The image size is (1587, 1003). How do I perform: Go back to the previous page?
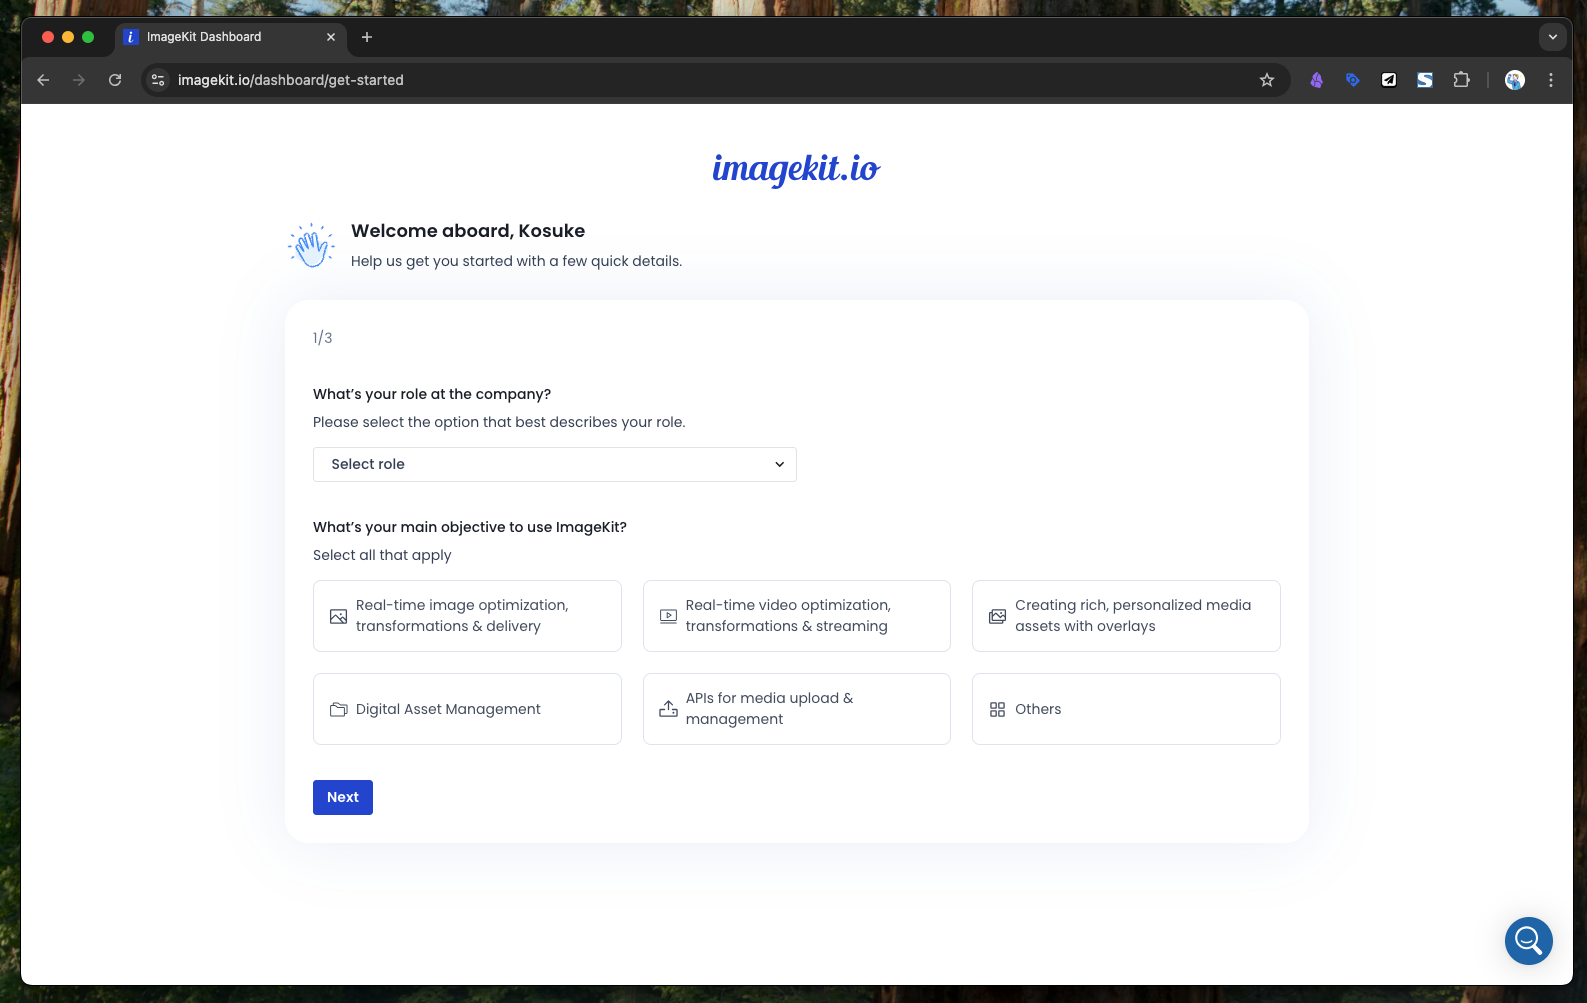pyautogui.click(x=43, y=80)
